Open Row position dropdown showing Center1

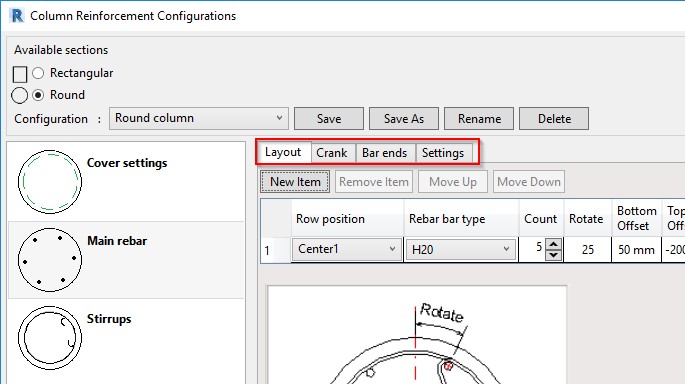(347, 249)
